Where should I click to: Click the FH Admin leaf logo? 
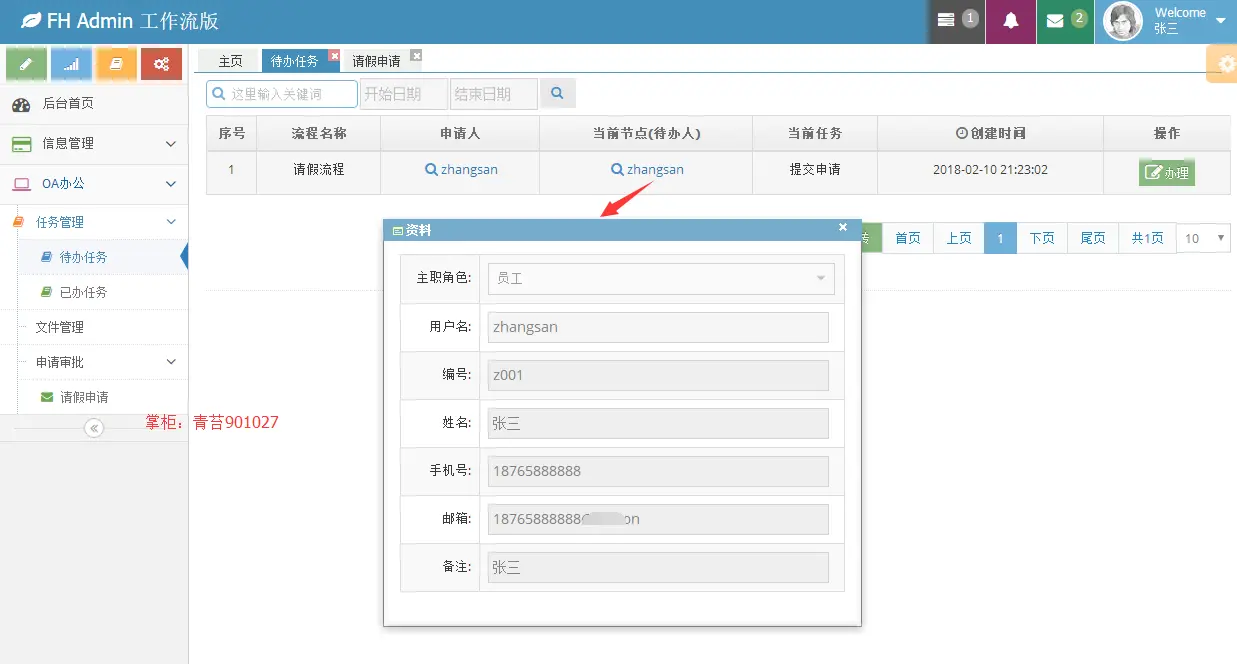pyautogui.click(x=31, y=21)
